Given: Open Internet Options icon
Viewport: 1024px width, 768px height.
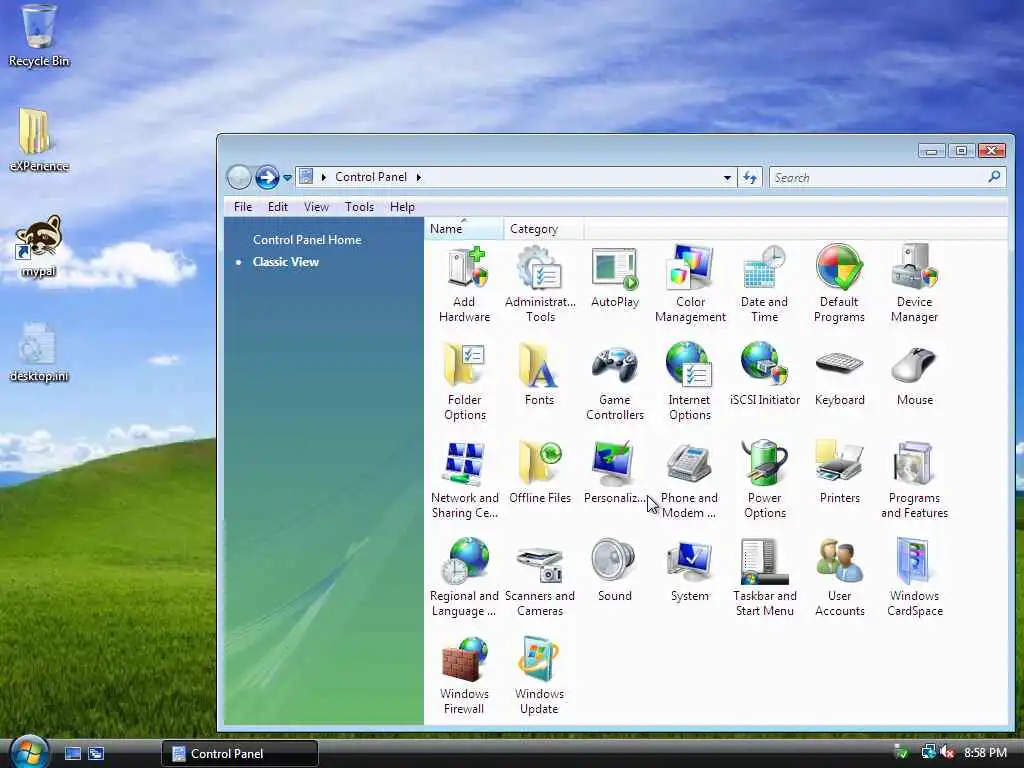Looking at the screenshot, I should 690,381.
